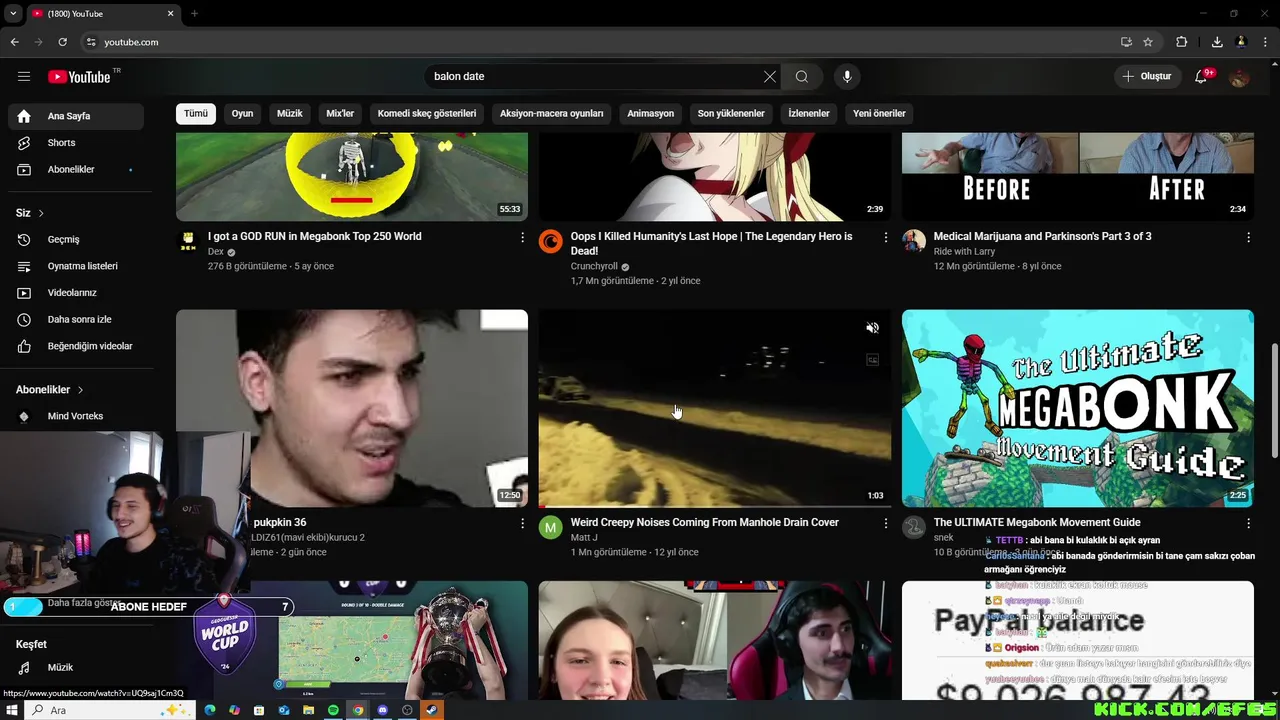Click the Oluştur create button
This screenshot has width=1280, height=720.
pyautogui.click(x=1146, y=76)
